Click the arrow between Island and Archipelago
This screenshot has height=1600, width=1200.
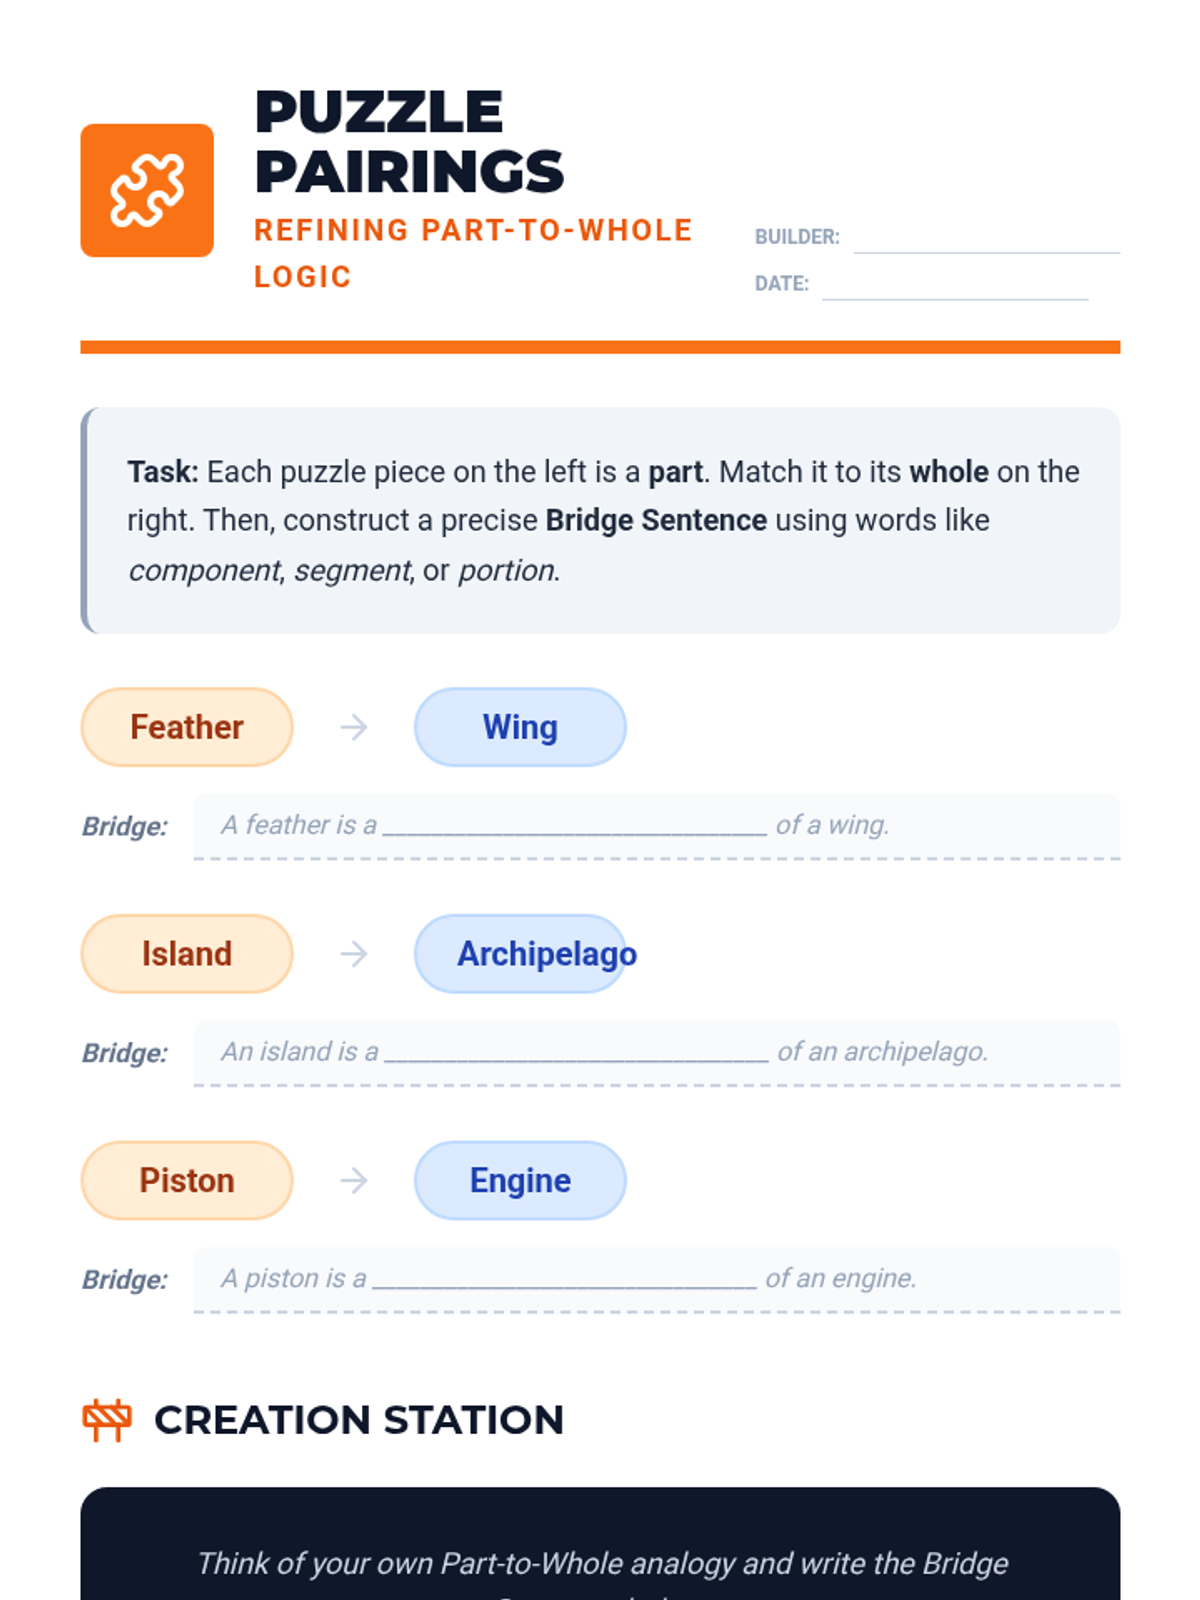coord(354,954)
